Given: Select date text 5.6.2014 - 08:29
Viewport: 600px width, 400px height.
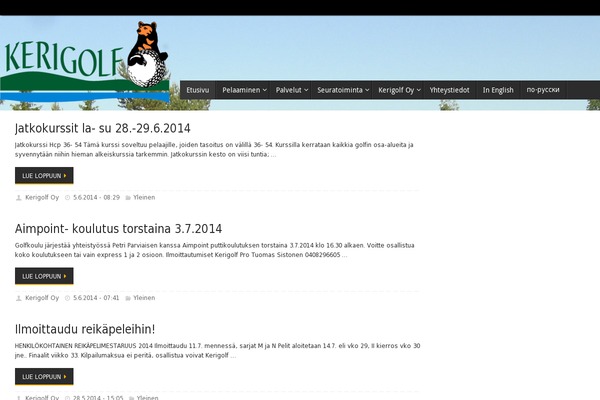Looking at the screenshot, I should click(96, 198).
